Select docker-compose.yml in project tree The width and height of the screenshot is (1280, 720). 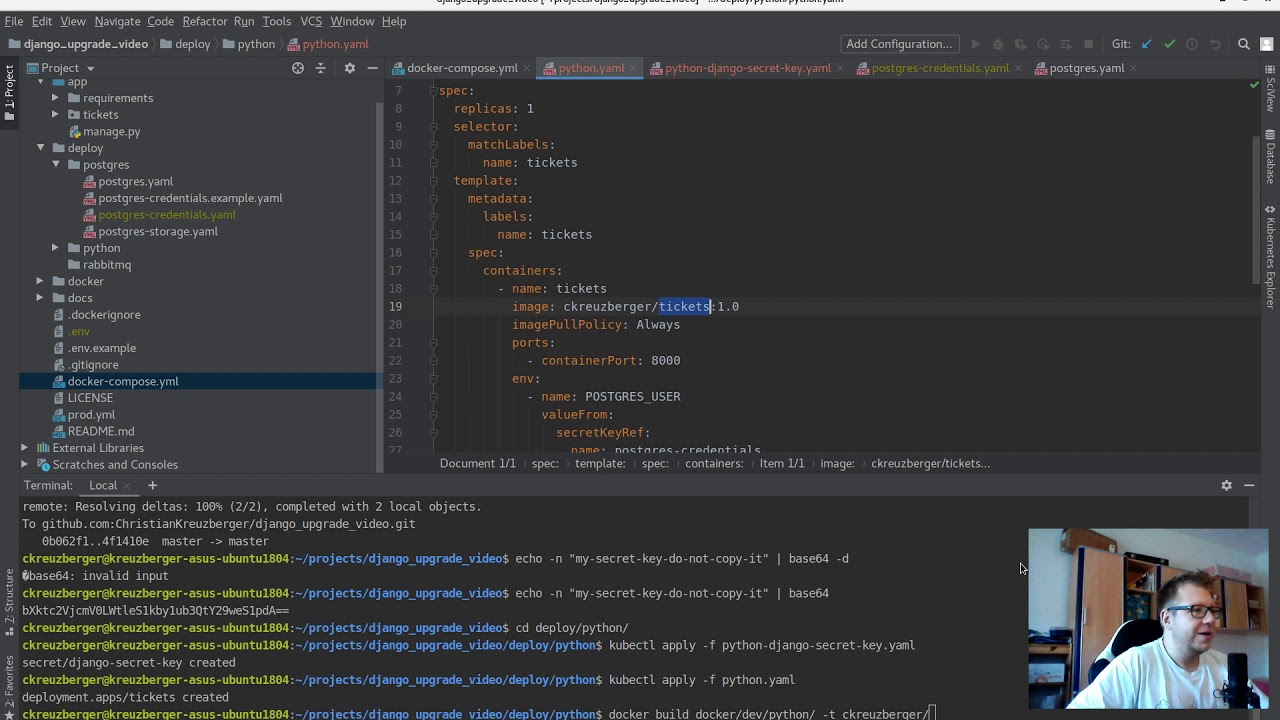tap(123, 381)
